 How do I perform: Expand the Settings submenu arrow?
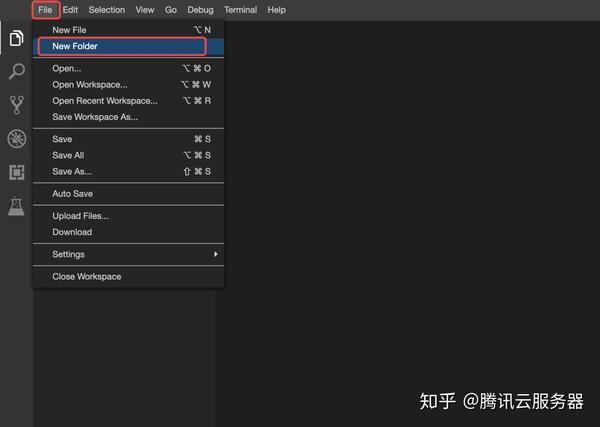tap(216, 254)
